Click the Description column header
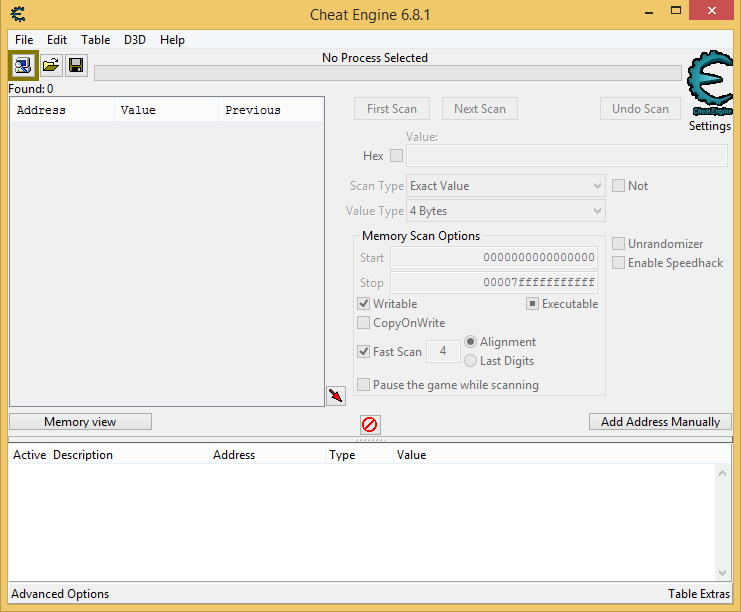Screen dimensions: 741x612 [129, 455]
